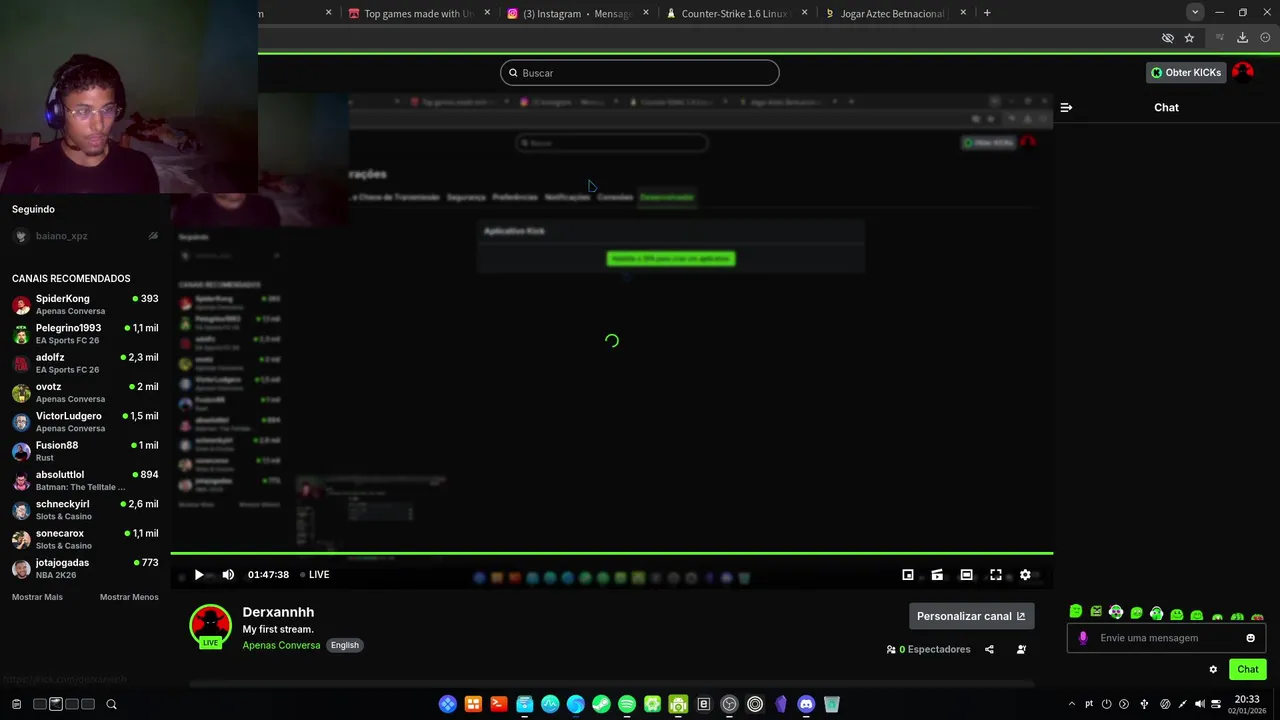Open Spotify from the taskbar
Viewport: 1280px width, 720px height.
[x=627, y=704]
